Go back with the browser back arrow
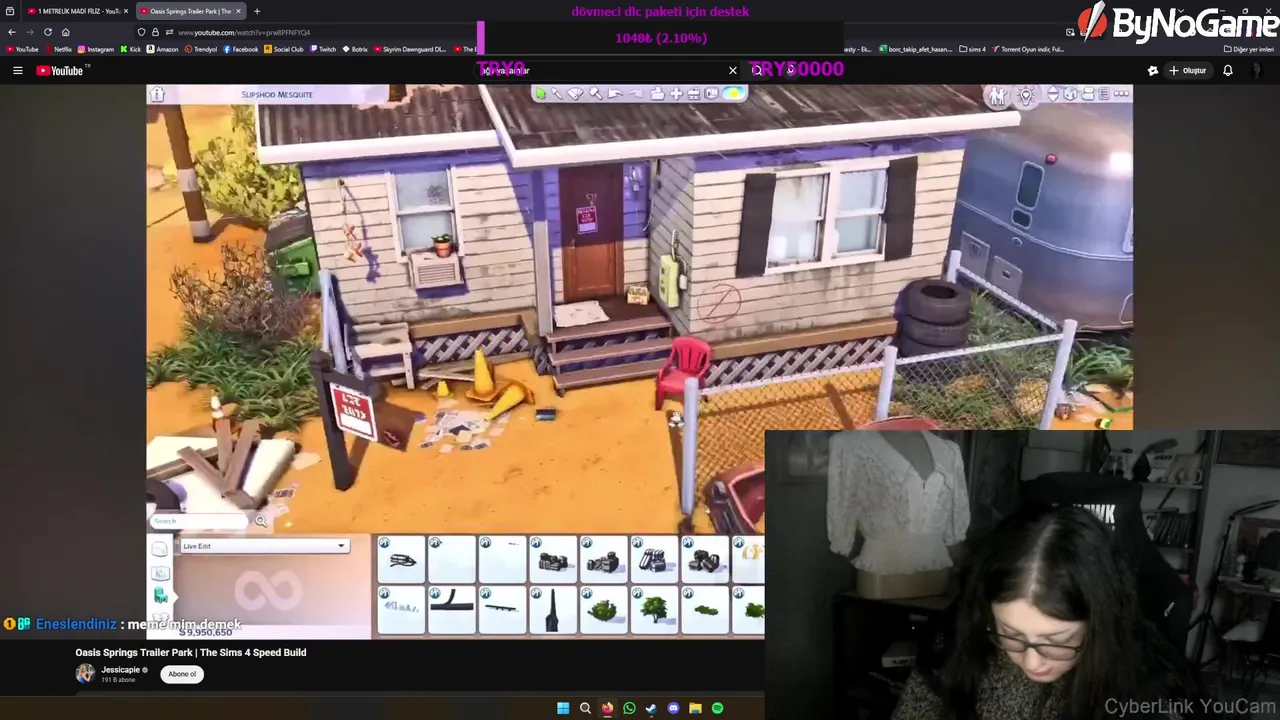1280x720 pixels. click(12, 32)
